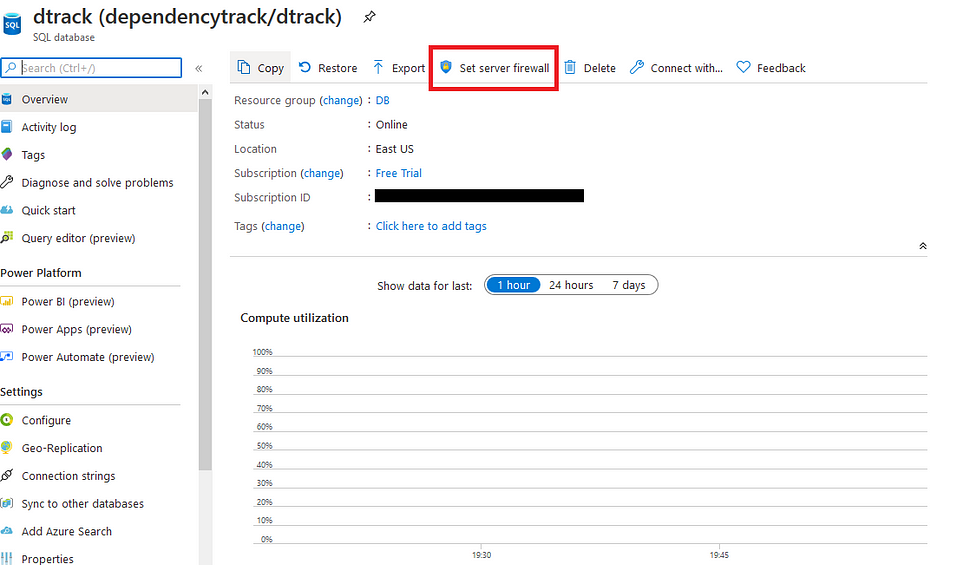Image resolution: width=963 pixels, height=565 pixels.
Task: Click the Delete trash can icon
Action: point(570,67)
